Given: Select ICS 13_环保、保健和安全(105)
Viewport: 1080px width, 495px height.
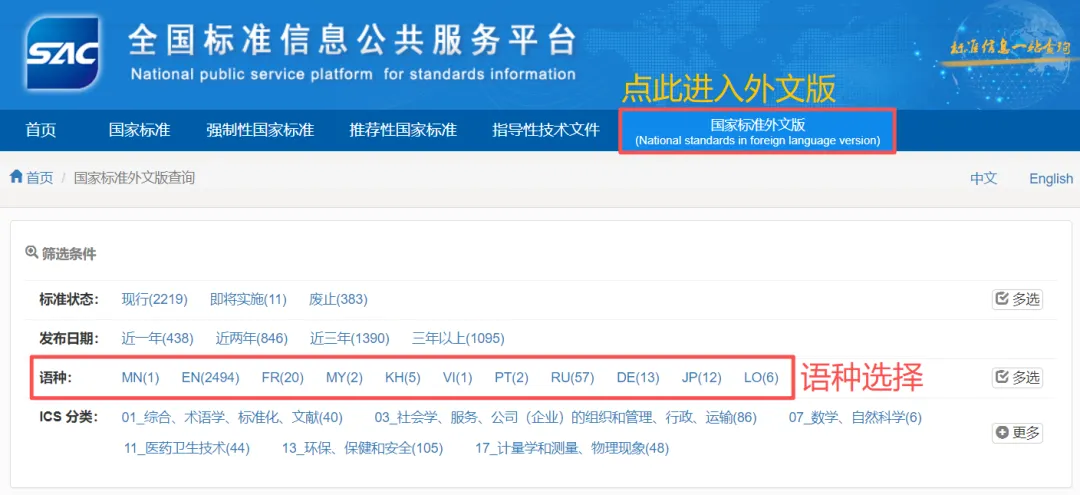Looking at the screenshot, I should coord(362,448).
